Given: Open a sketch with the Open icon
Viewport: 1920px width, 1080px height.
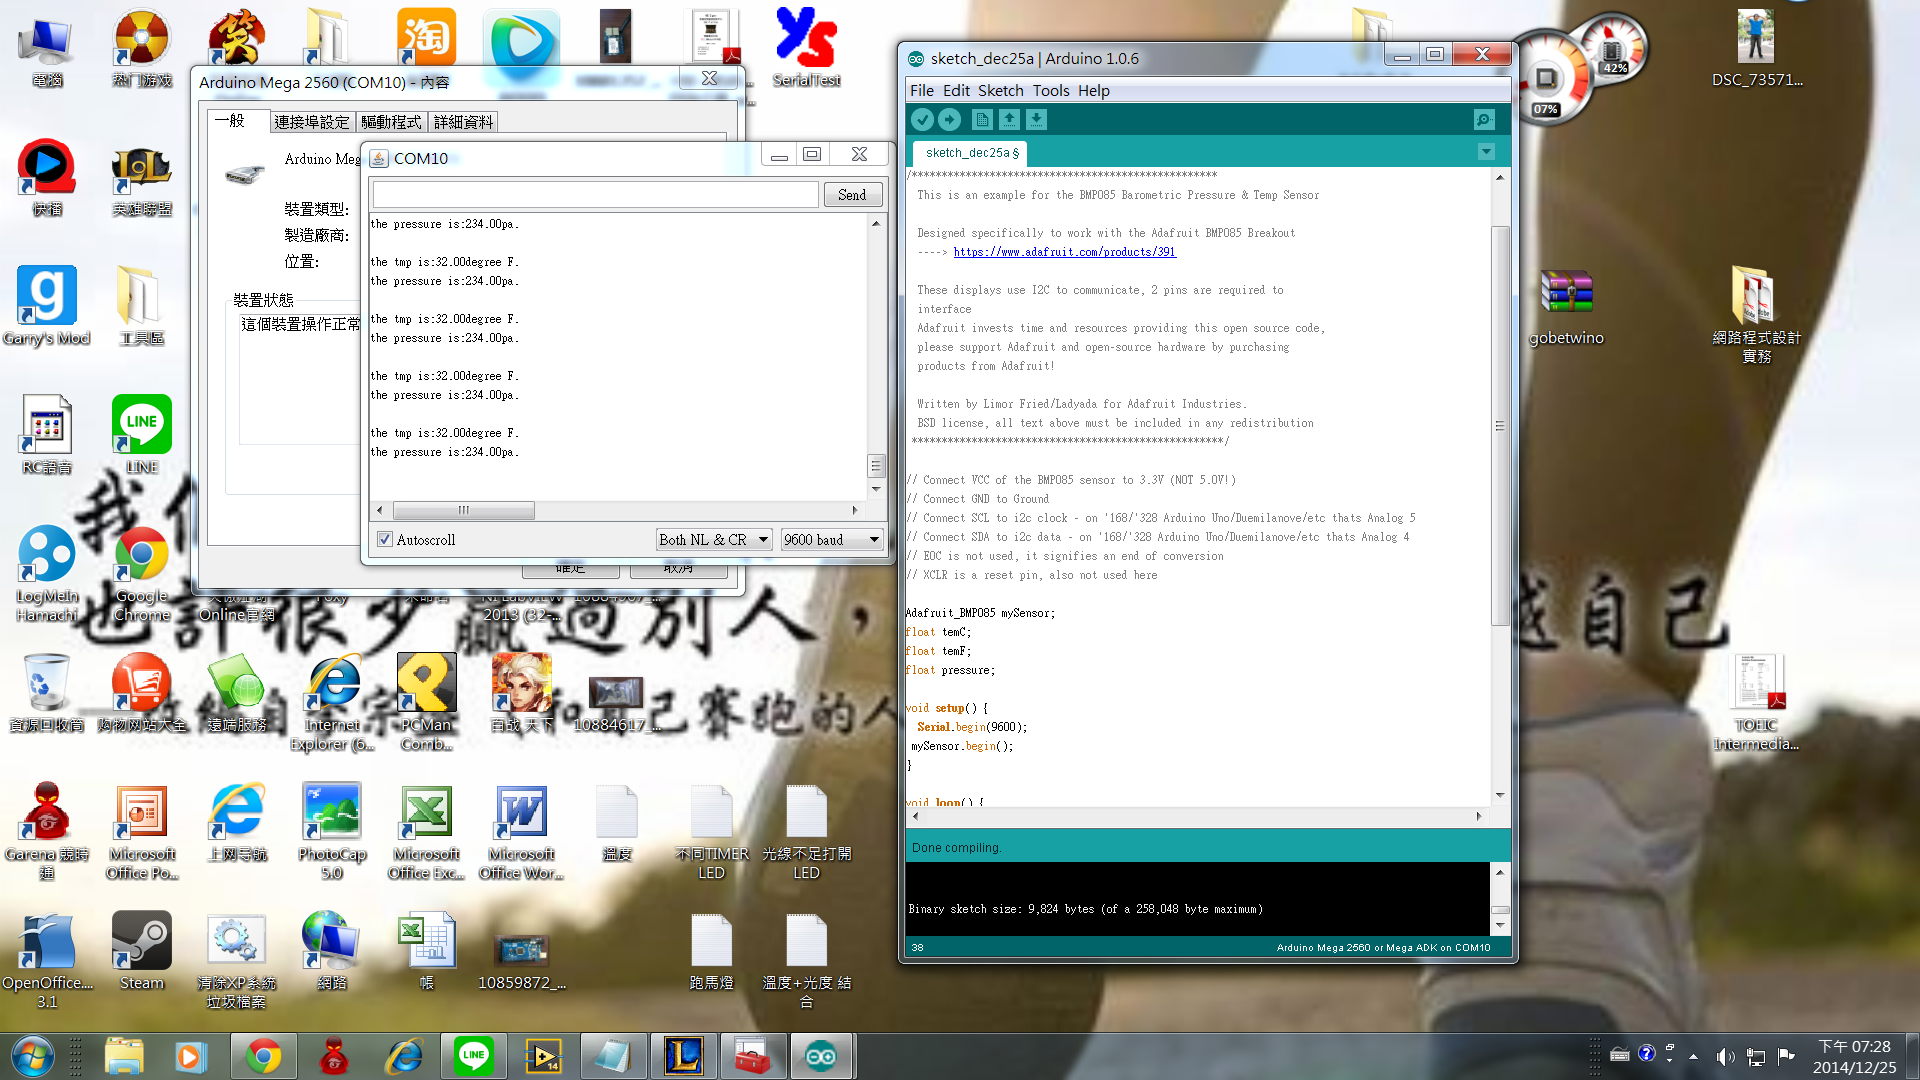Looking at the screenshot, I should 1009,120.
